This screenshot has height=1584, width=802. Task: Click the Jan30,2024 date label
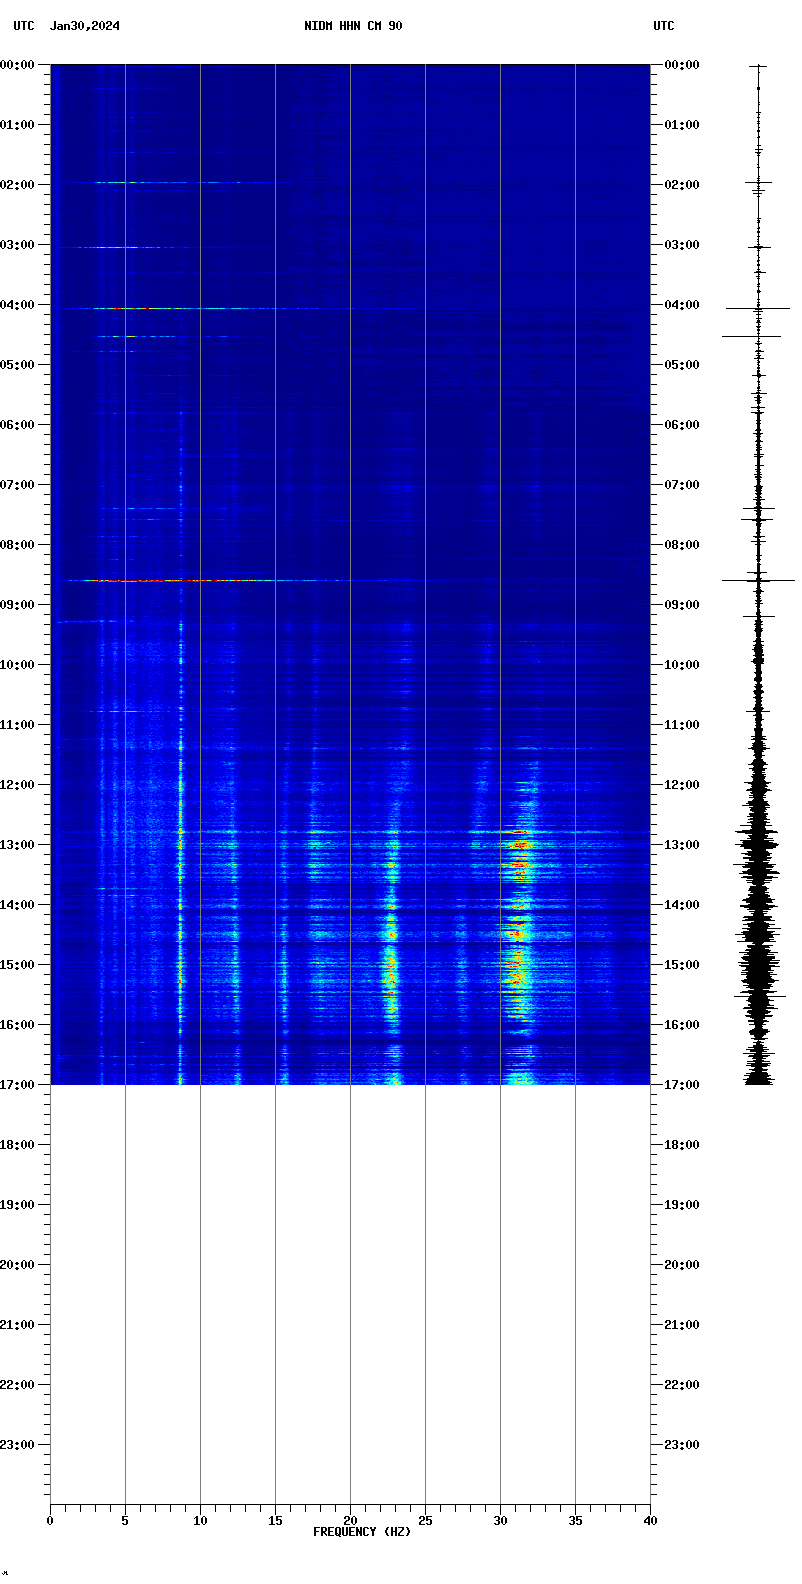(85, 26)
